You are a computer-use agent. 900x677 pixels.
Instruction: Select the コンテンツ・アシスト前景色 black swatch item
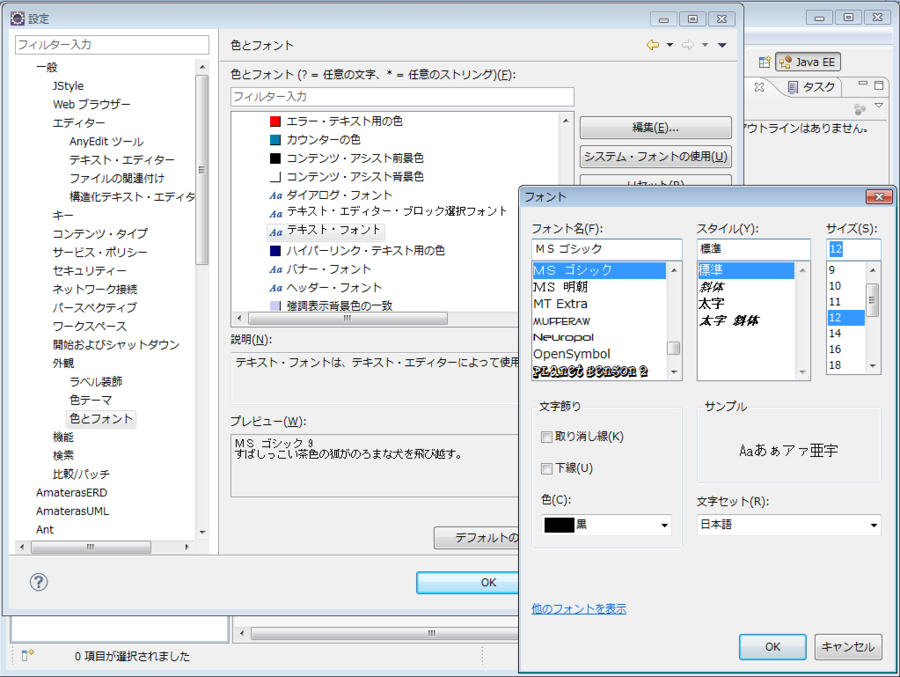pos(347,158)
